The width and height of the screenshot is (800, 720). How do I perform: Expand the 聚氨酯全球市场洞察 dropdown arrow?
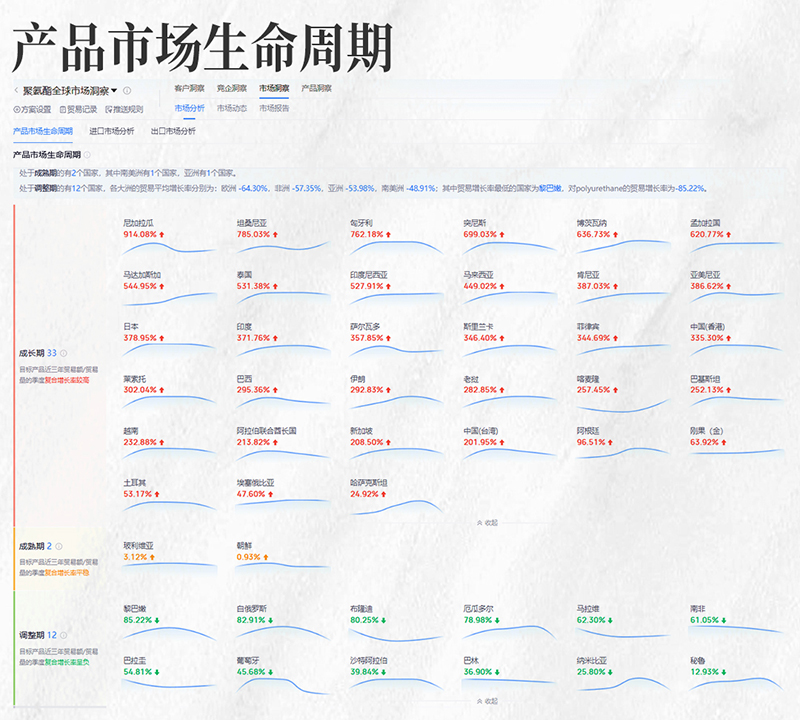click(114, 91)
